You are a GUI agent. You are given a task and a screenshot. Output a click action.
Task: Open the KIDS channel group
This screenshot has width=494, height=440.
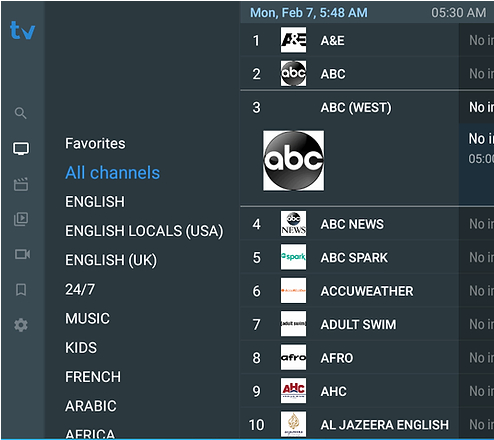(x=81, y=348)
